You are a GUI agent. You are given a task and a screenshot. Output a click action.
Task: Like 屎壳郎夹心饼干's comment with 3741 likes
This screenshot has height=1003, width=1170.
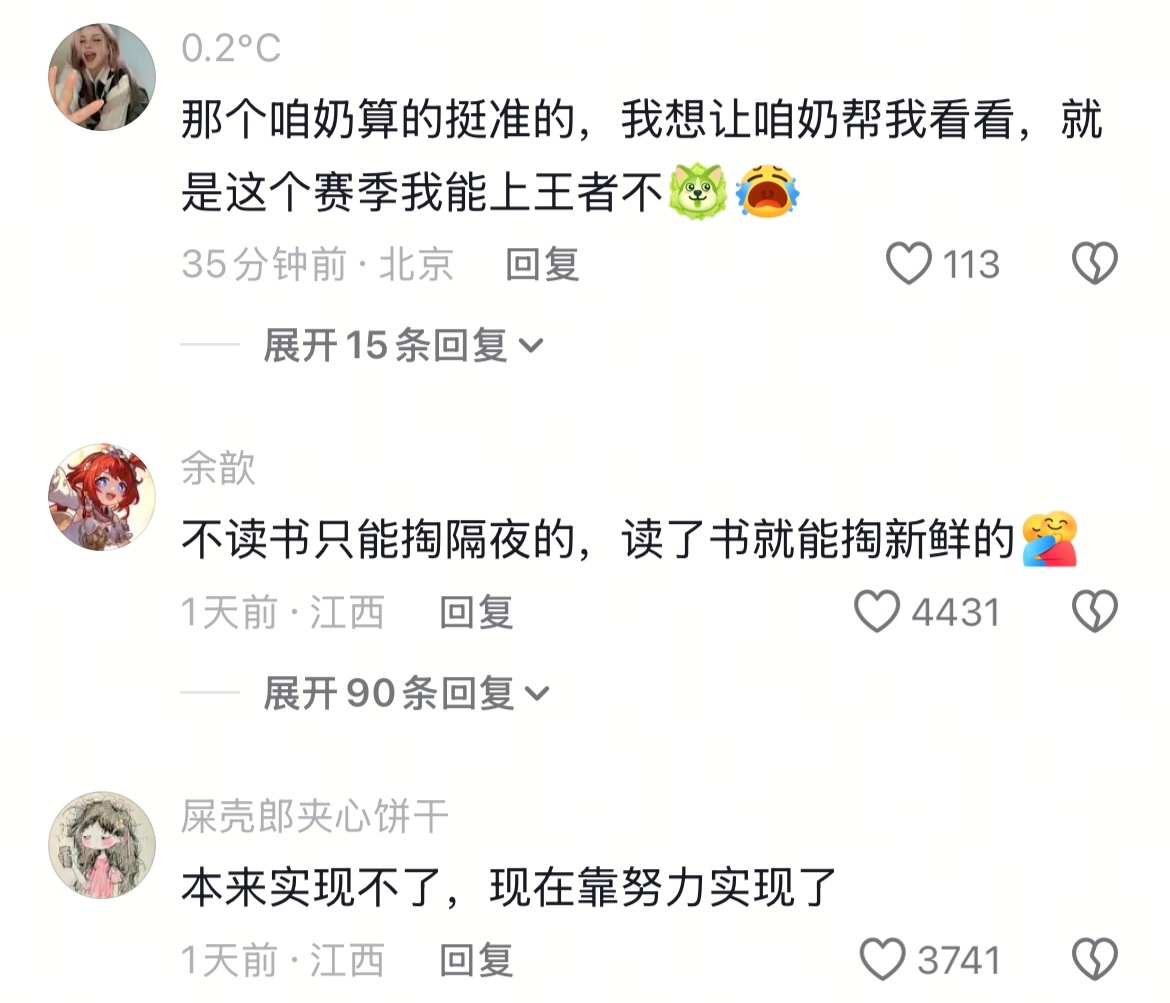click(883, 959)
